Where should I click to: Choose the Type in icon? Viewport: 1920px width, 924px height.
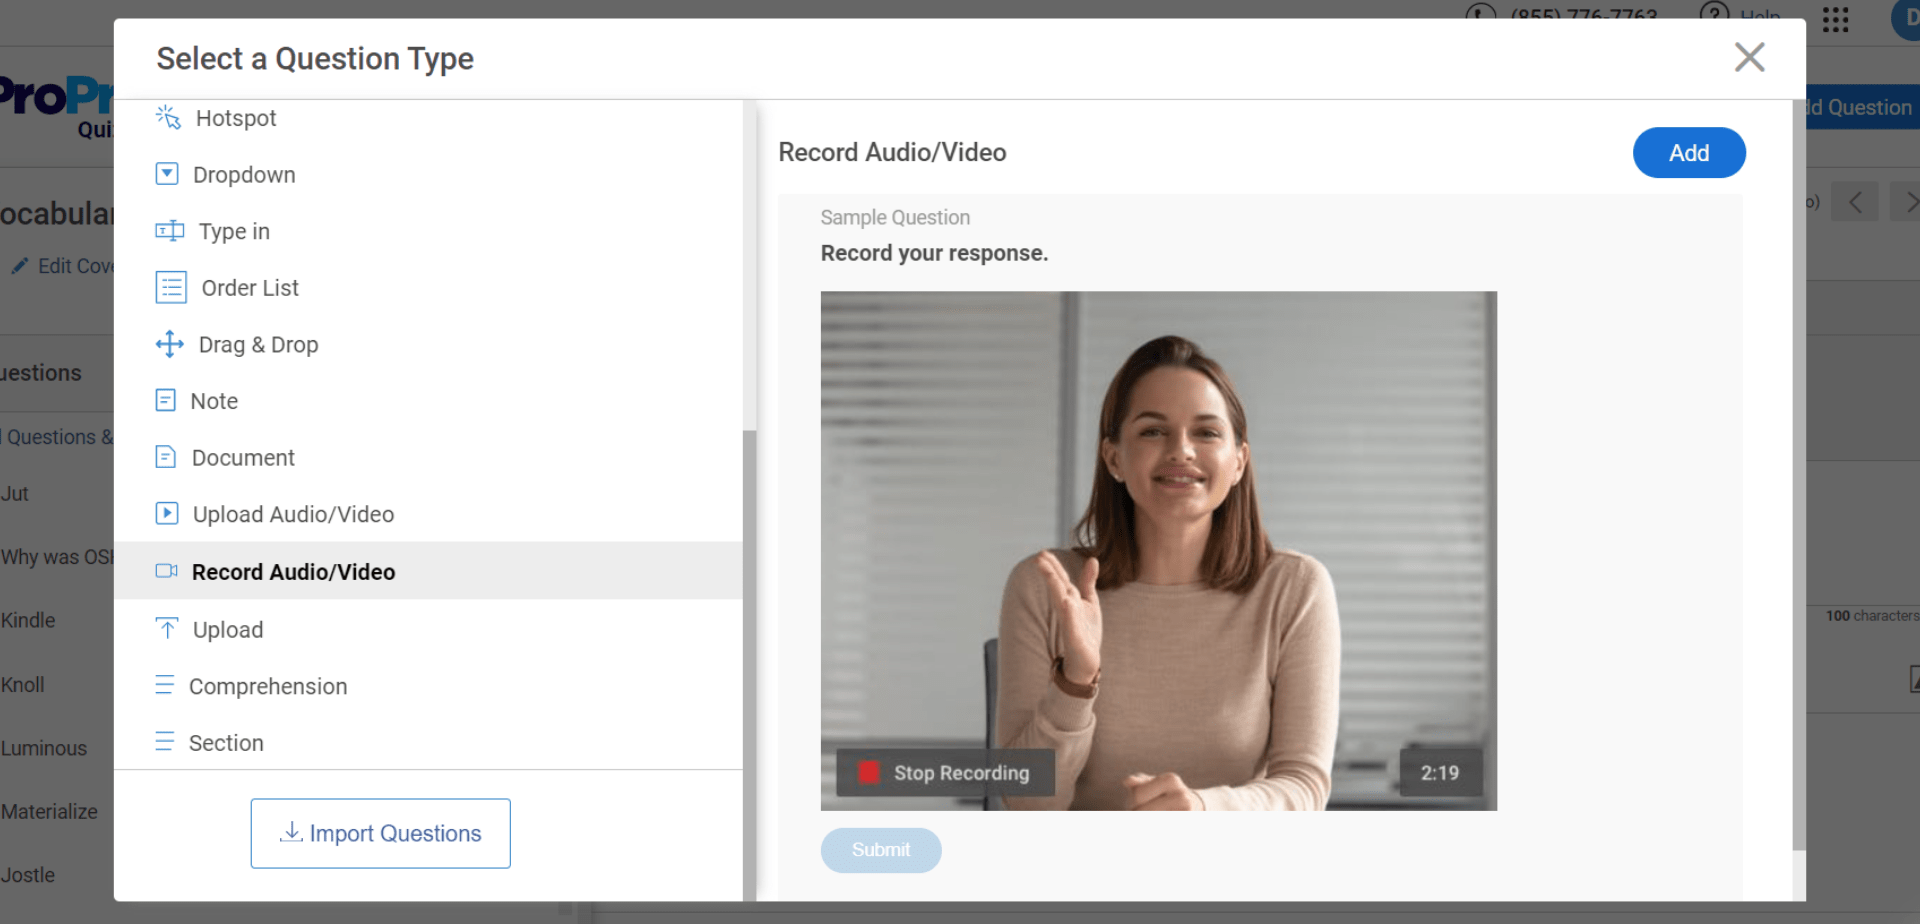(x=169, y=231)
